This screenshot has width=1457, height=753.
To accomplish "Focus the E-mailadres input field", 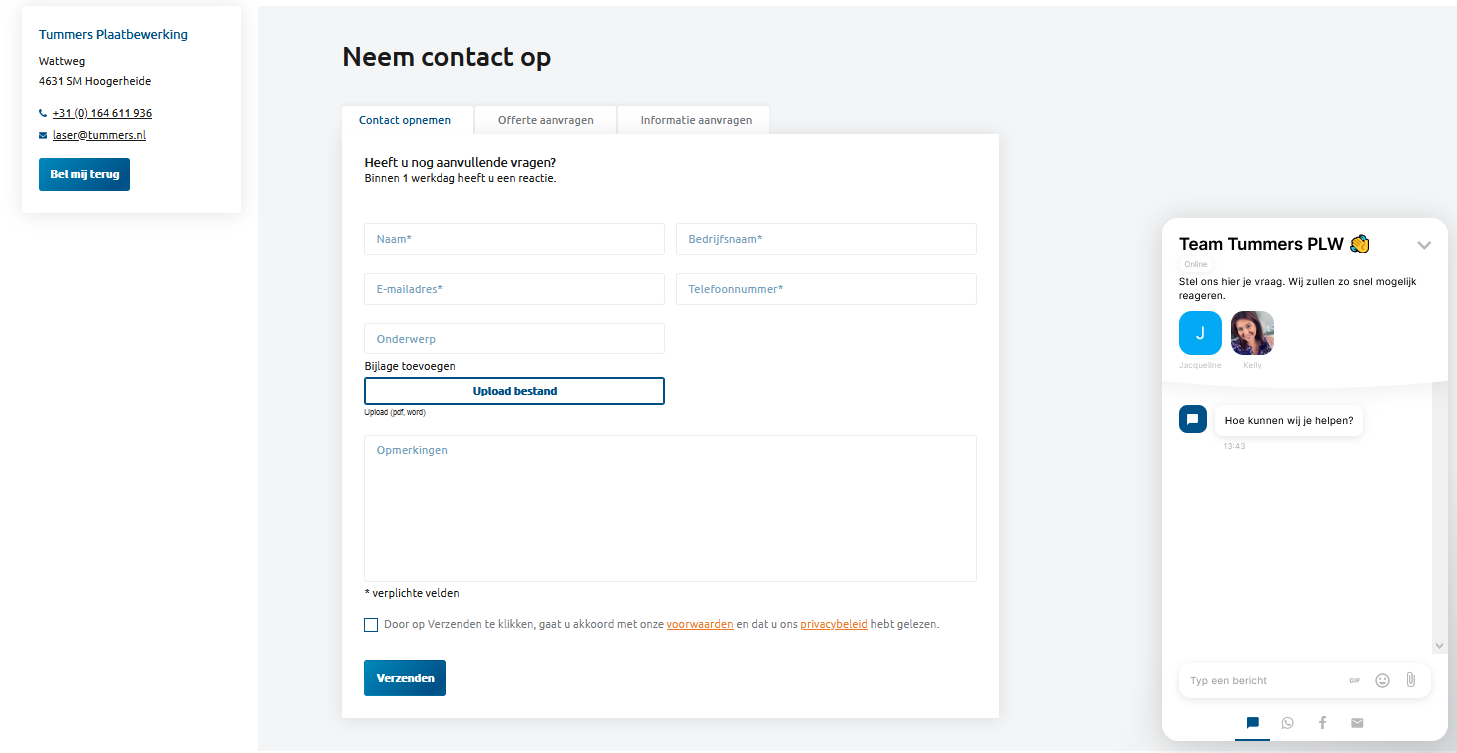I will (514, 289).
